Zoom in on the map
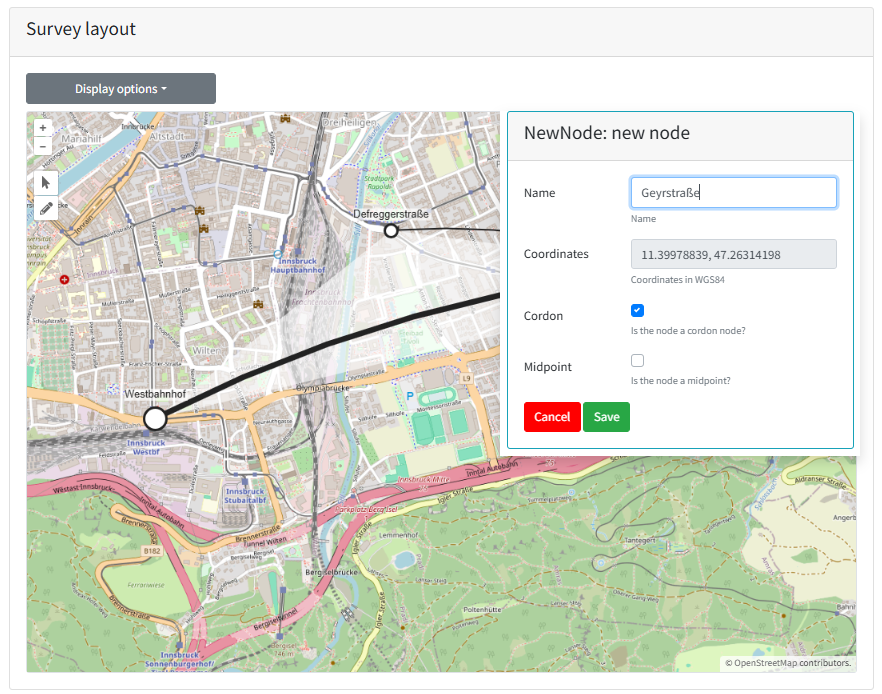The image size is (882, 694). pos(43,128)
